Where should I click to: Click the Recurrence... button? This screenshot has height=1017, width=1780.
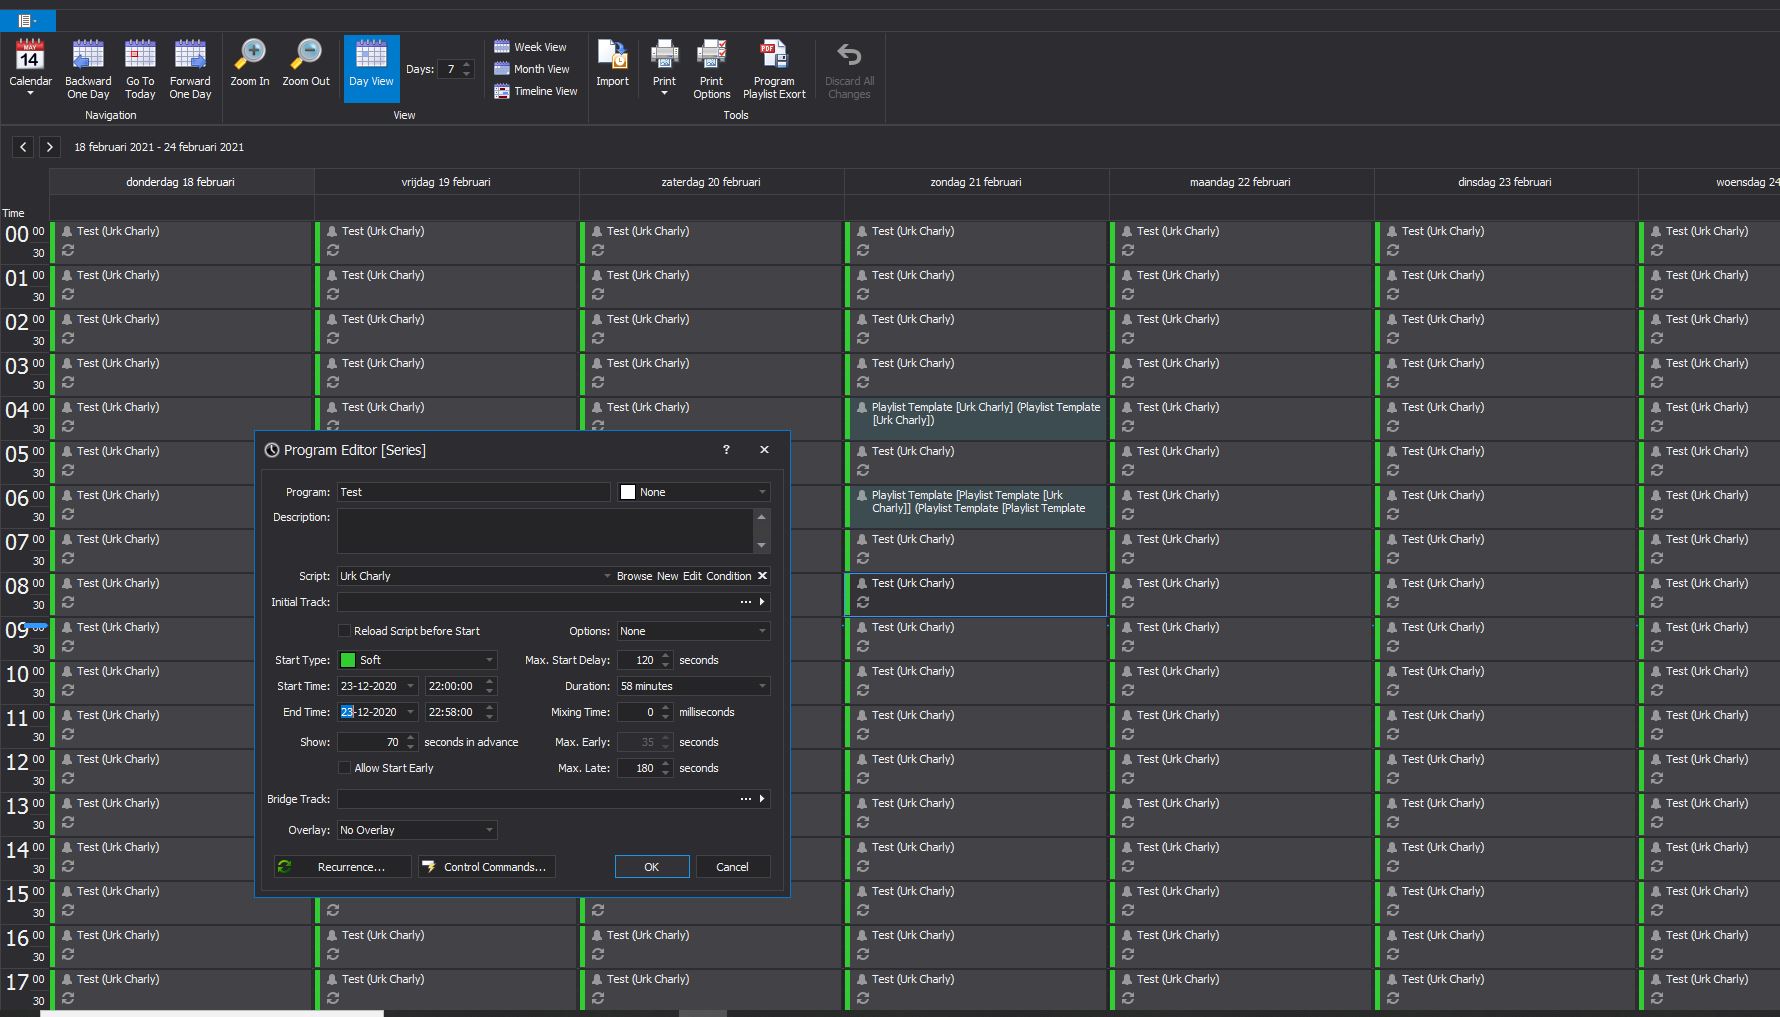(343, 867)
